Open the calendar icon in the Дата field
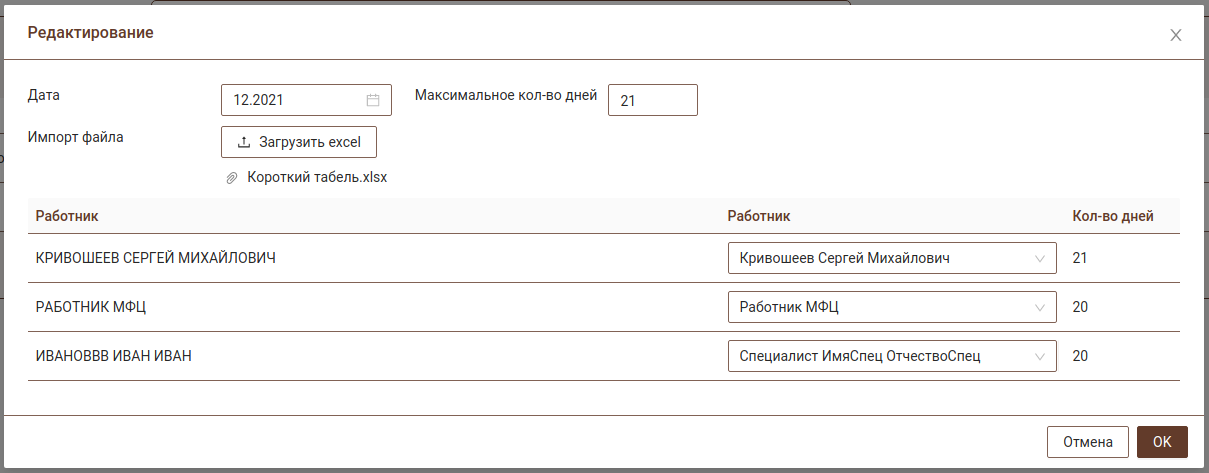The image size is (1209, 473). [x=373, y=100]
